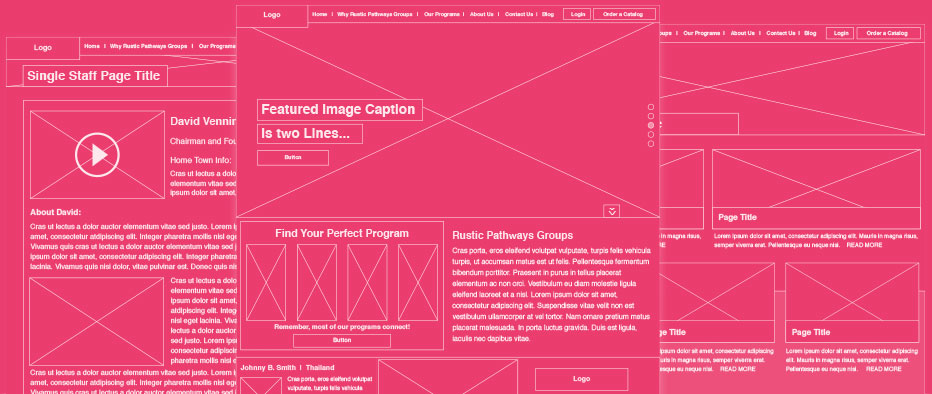Click the 'Chairman and Fou' subtitle text
This screenshot has width=932, height=394.
tap(203, 141)
